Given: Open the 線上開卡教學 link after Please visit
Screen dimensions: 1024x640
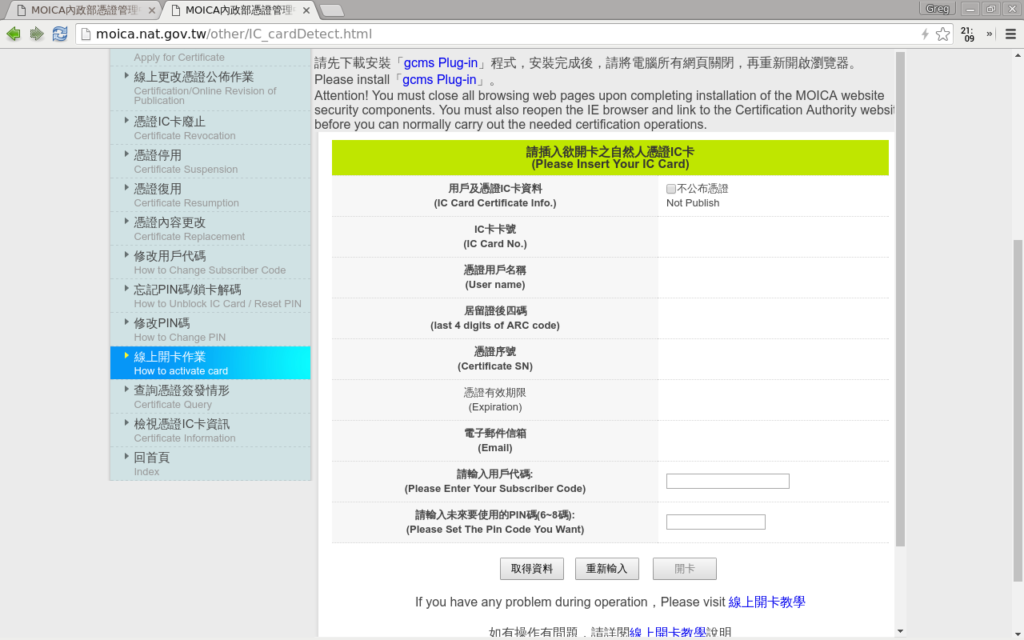Looking at the screenshot, I should [767, 602].
